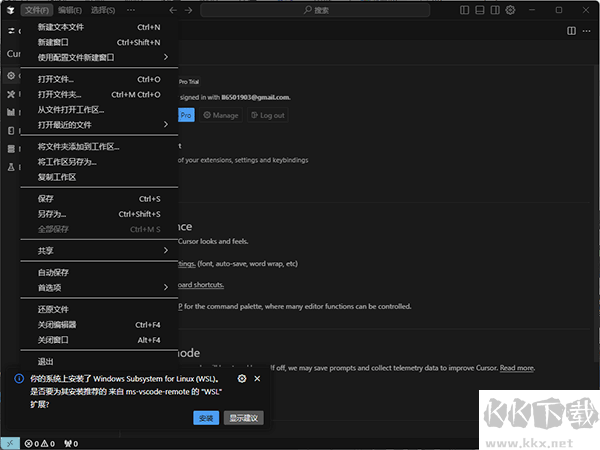Click the remote window icon in status bar
600x450 pixels.
(x=10, y=443)
